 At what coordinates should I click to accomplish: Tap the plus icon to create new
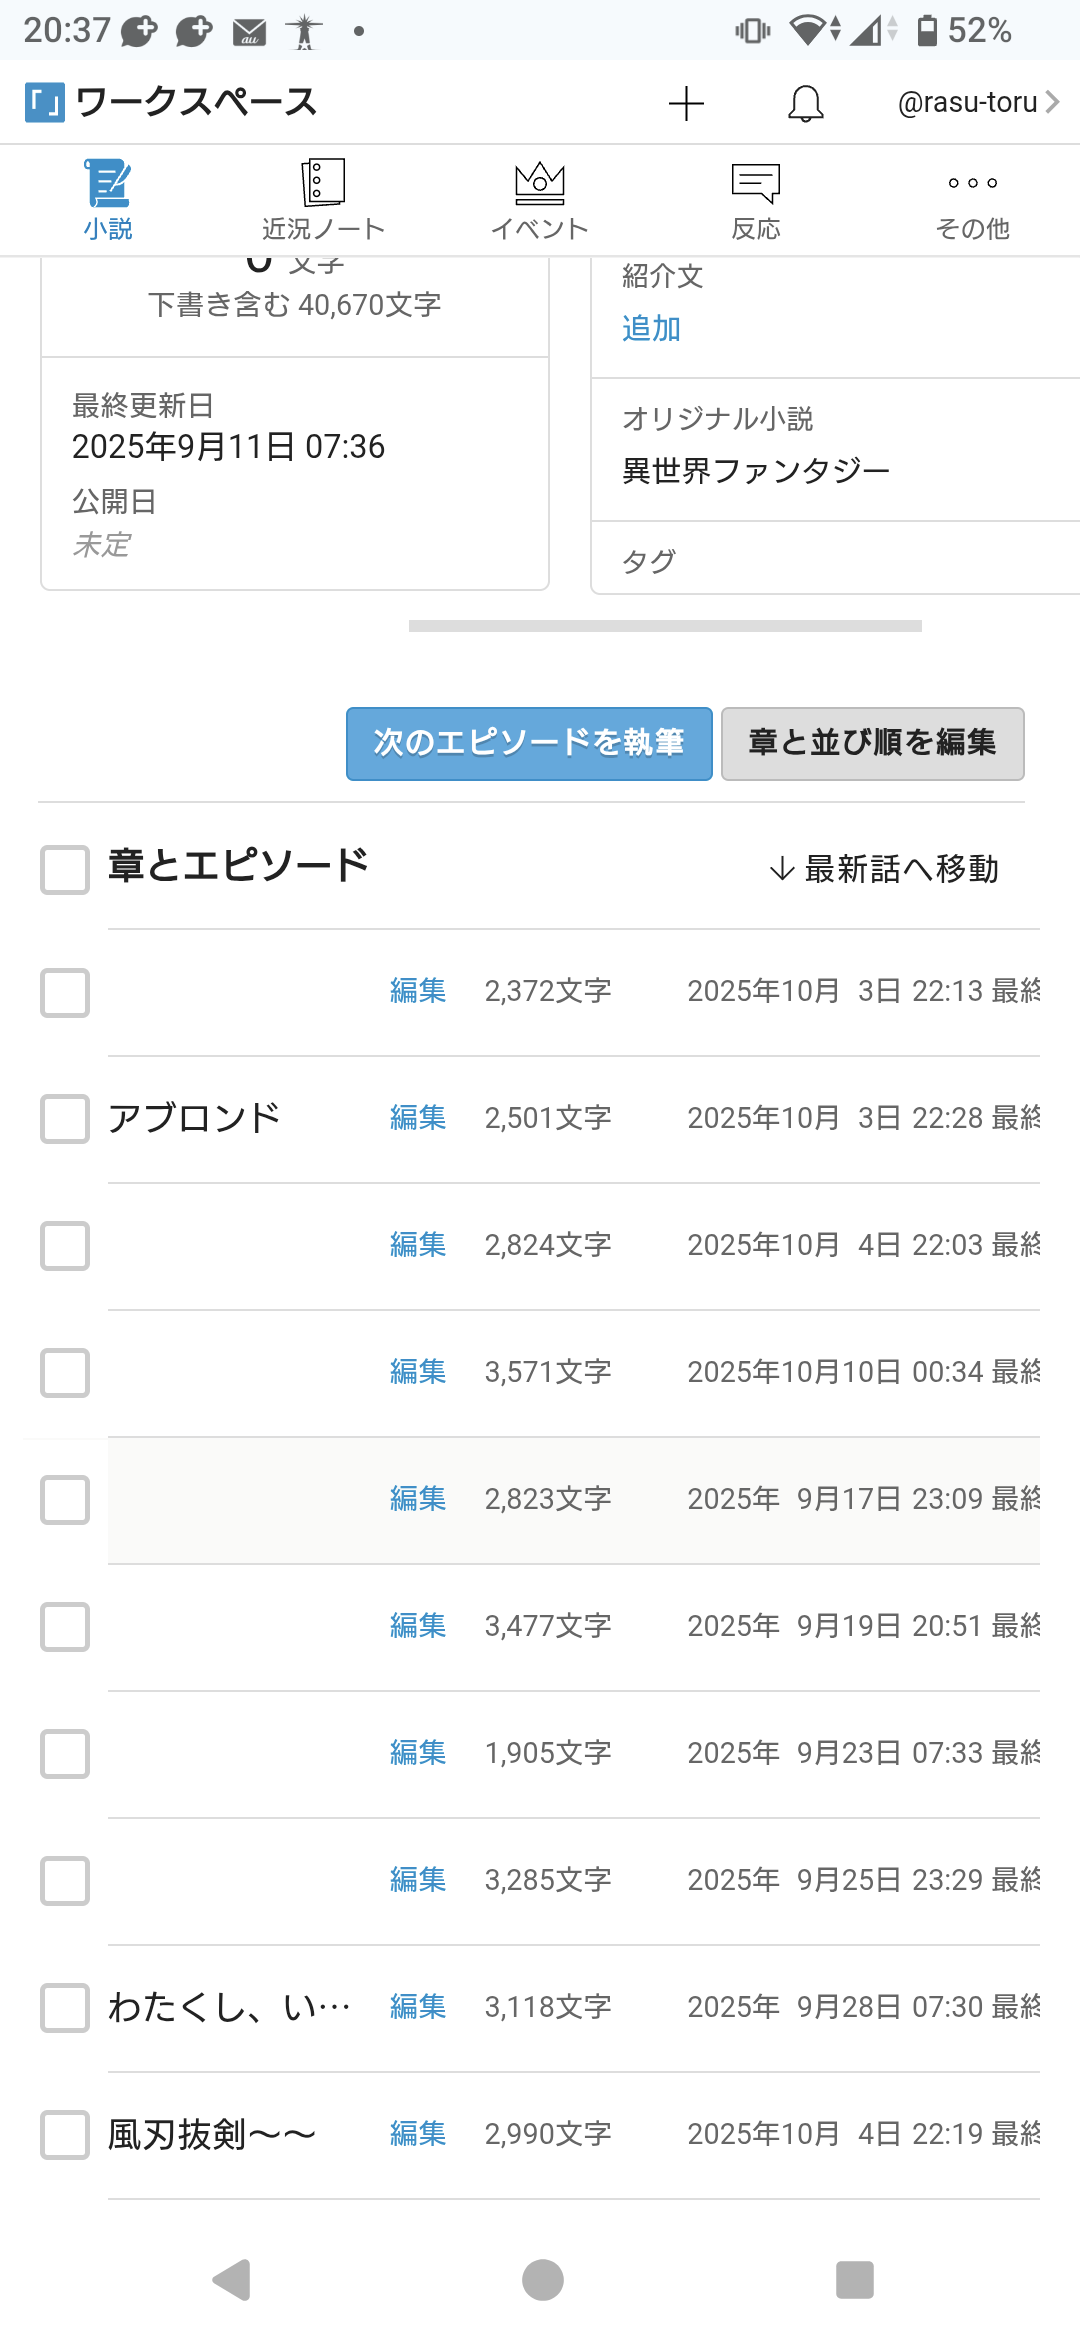(x=686, y=103)
